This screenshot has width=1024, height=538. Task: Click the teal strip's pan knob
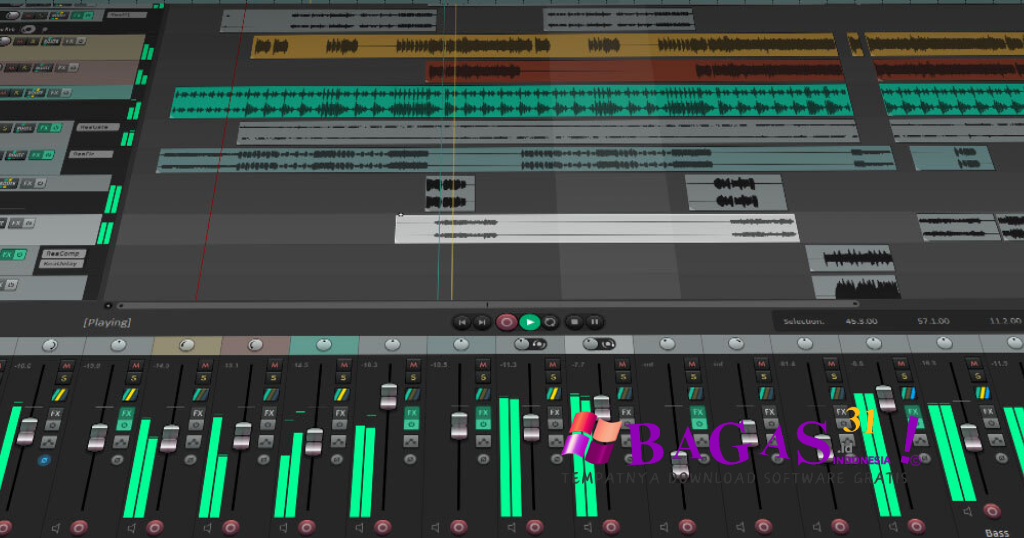(324, 345)
